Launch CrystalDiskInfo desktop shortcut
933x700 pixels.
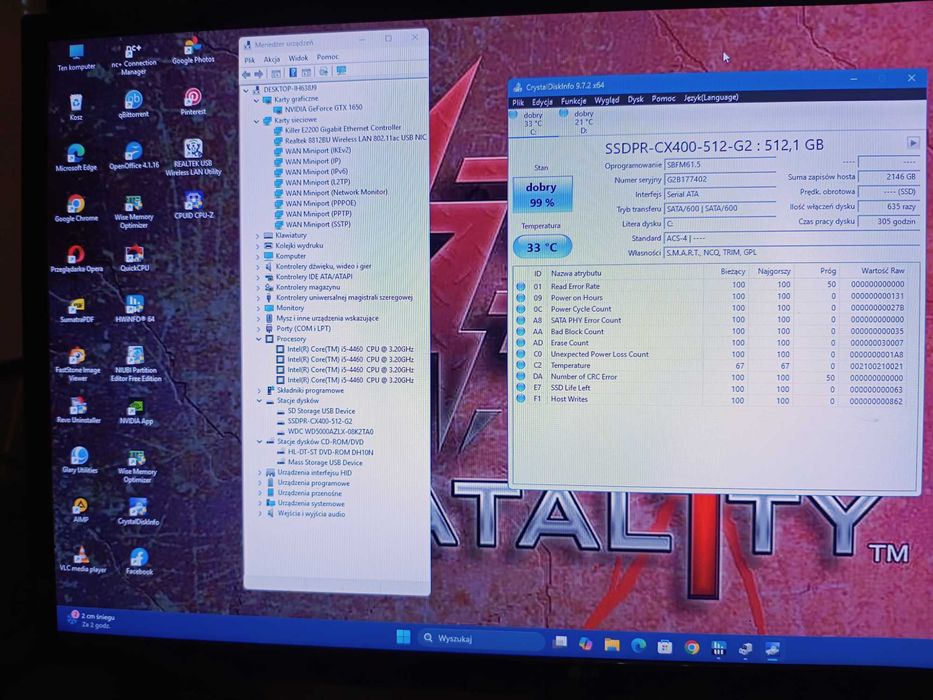coord(138,511)
